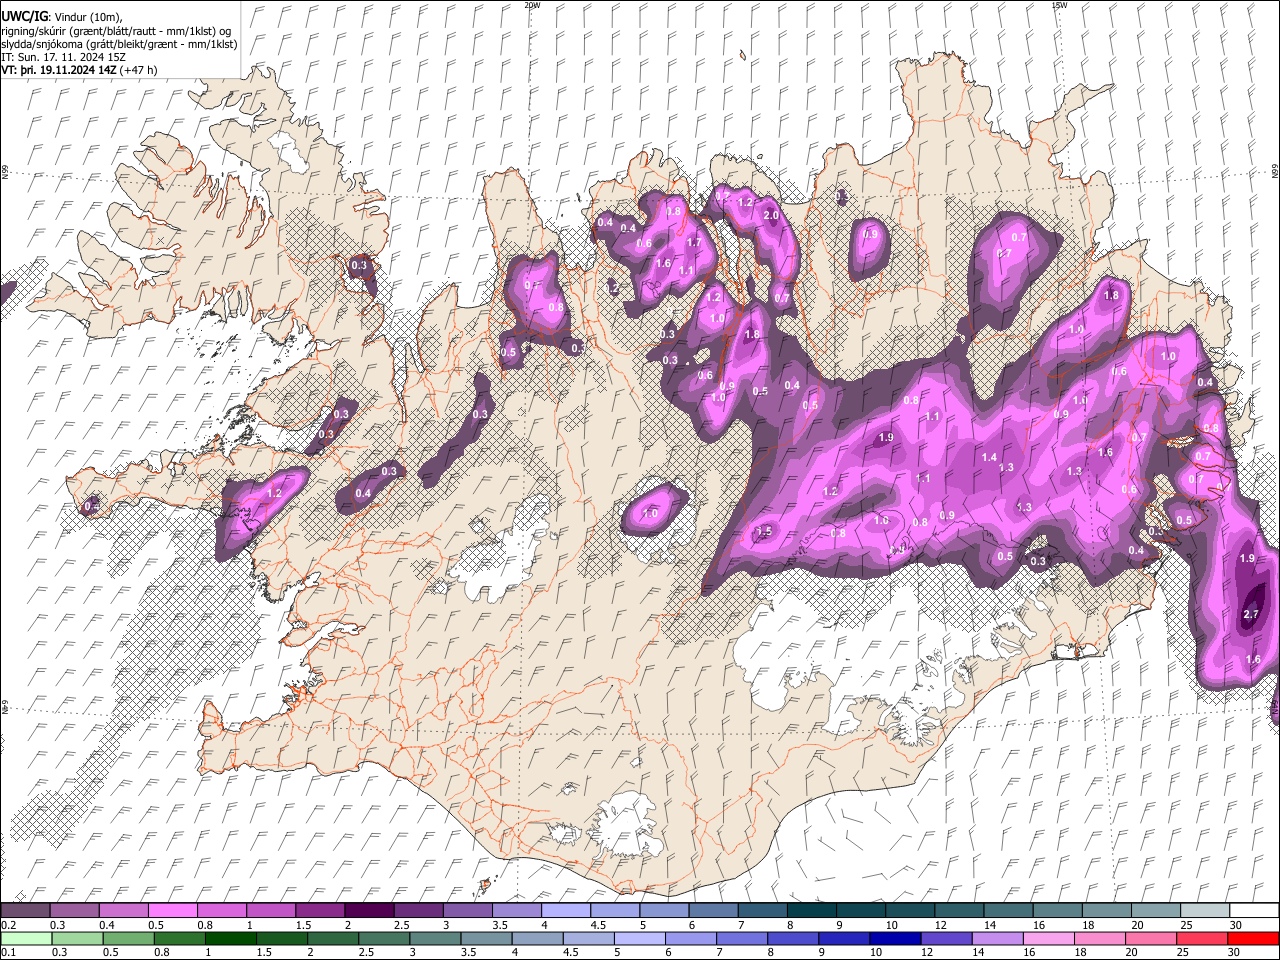This screenshot has height=960, width=1280.
Task: Select the 1–1.5 dark green swatch in rain scale
Action: (230, 938)
